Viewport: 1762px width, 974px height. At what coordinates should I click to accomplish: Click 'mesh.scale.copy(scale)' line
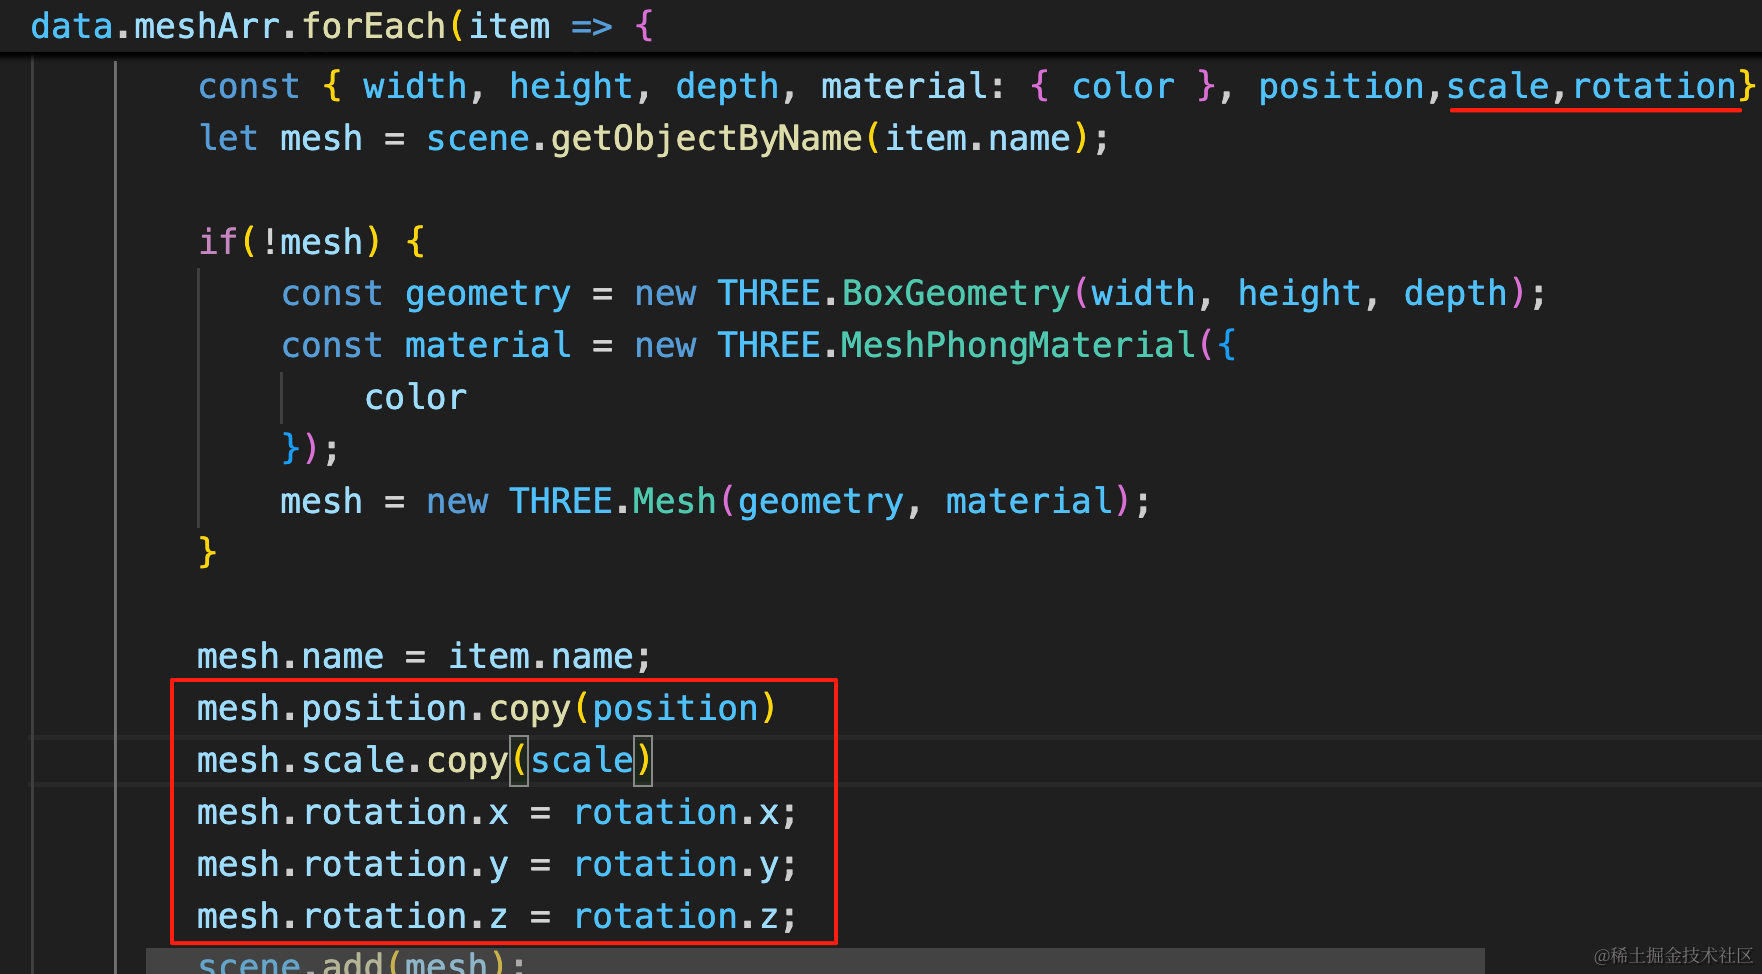pos(424,761)
